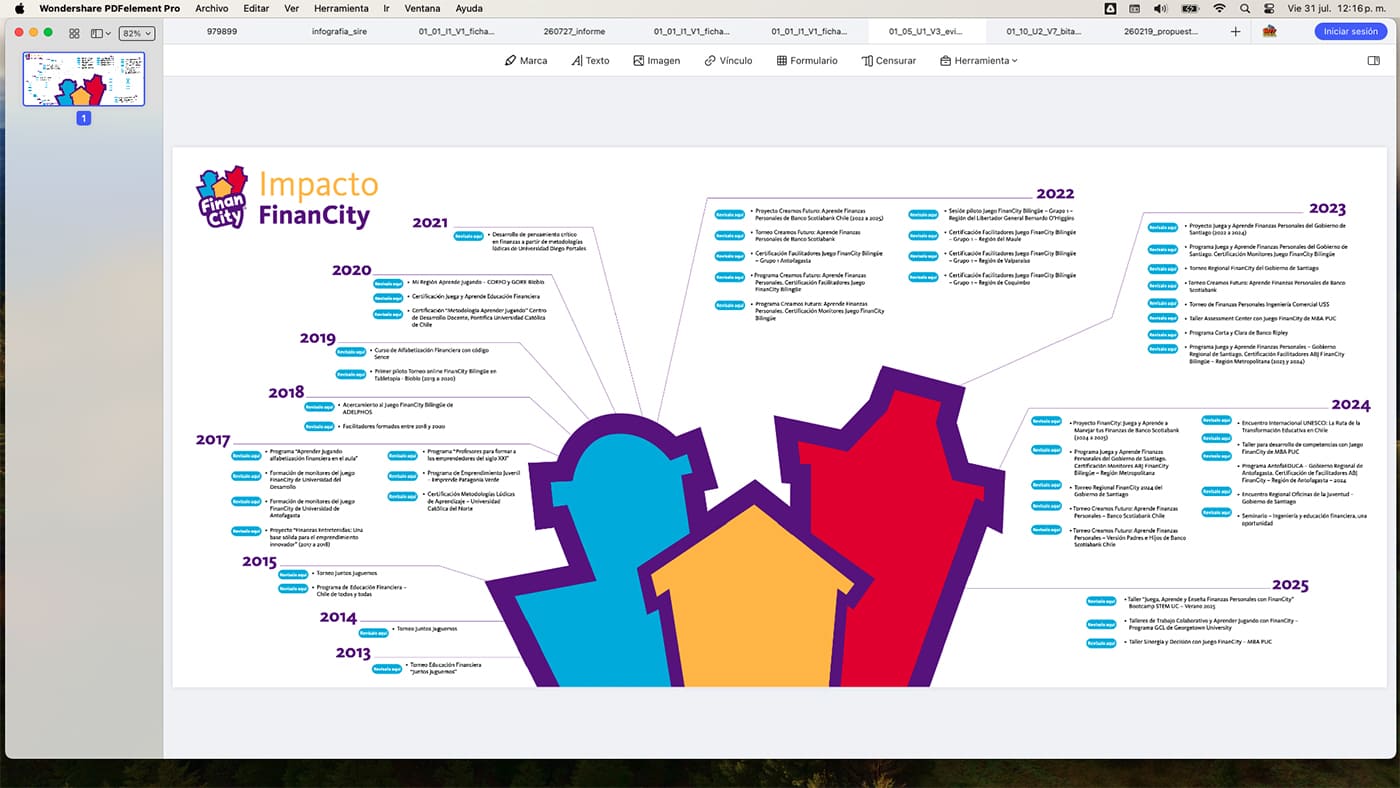Open the Apple menu
Image resolution: width=1400 pixels, height=788 pixels.
(x=19, y=8)
